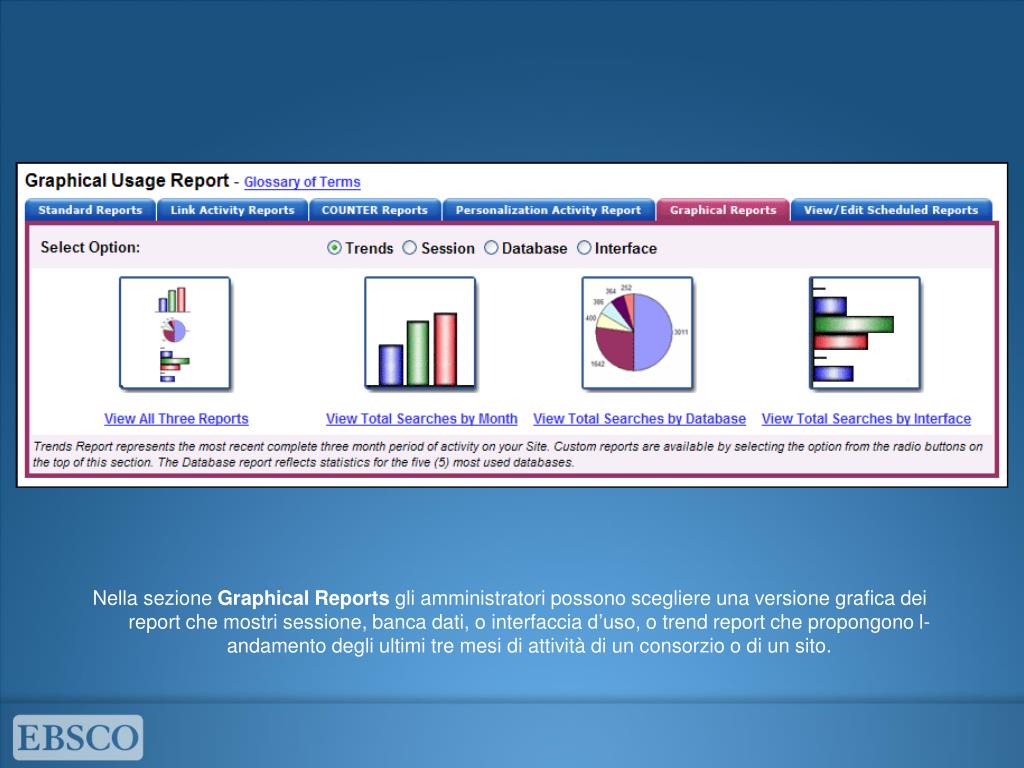
Task: Click the horizontal bar chart thumbnail for searches by interface
Action: [865, 334]
